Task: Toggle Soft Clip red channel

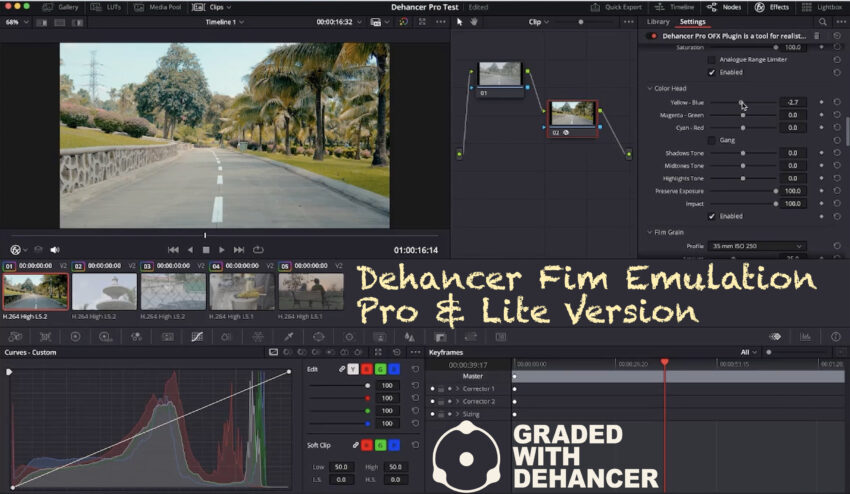Action: pyautogui.click(x=366, y=445)
